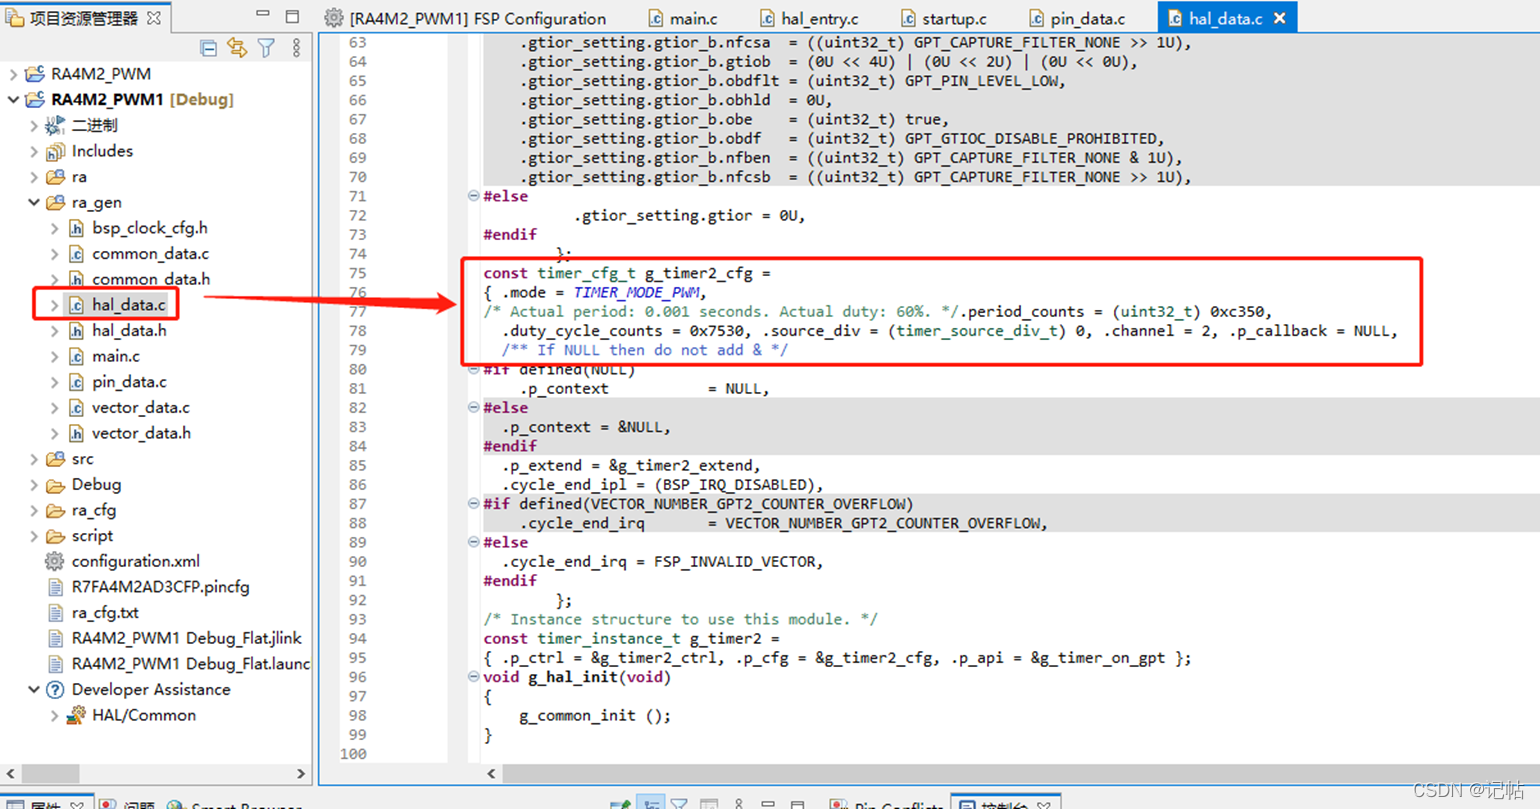Select the Includes tree item
1540x809 pixels.
click(102, 151)
